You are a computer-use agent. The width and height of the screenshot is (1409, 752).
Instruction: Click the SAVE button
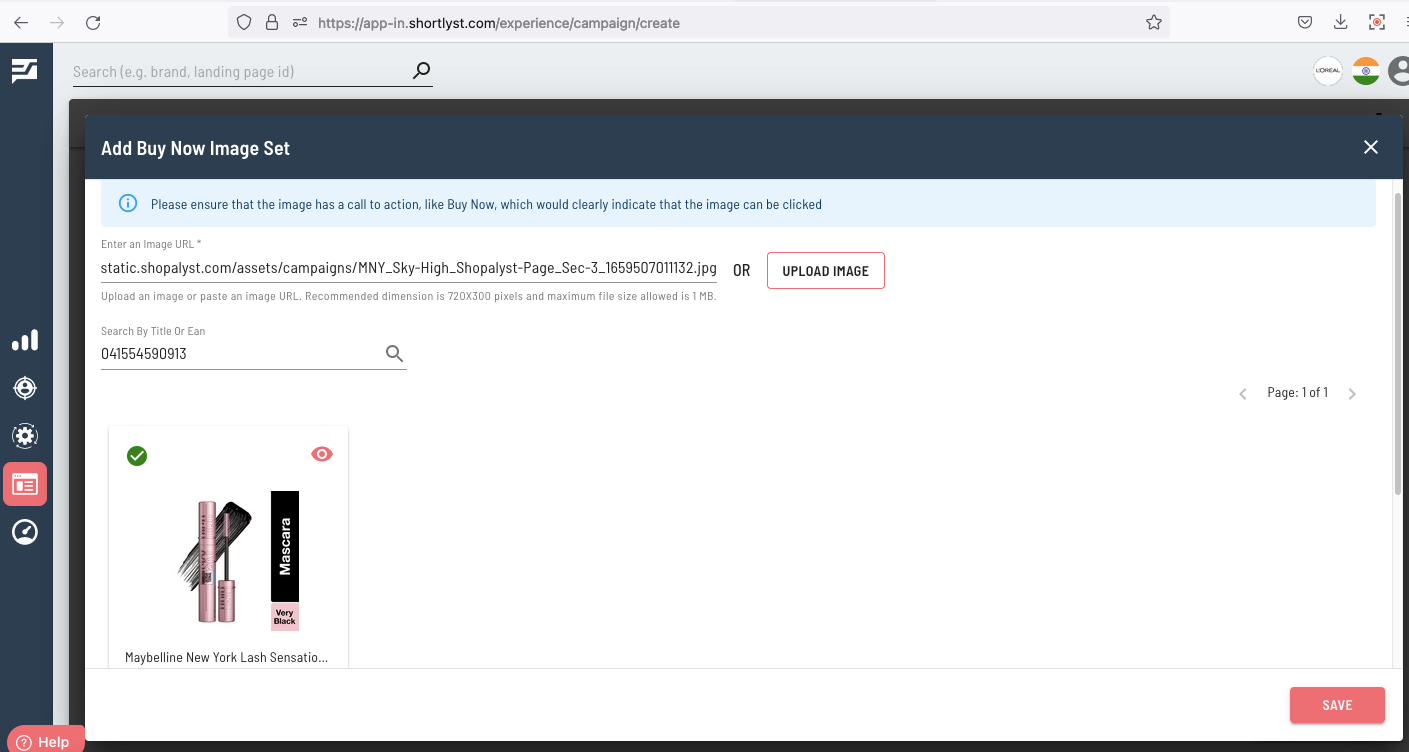[x=1337, y=705]
